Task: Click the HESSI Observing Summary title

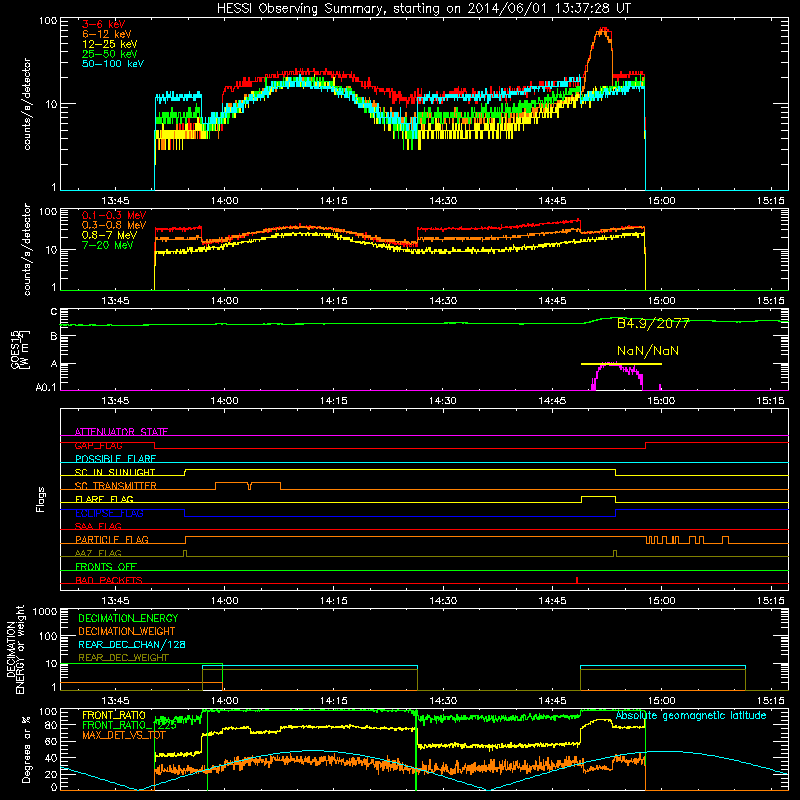Action: (423, 9)
